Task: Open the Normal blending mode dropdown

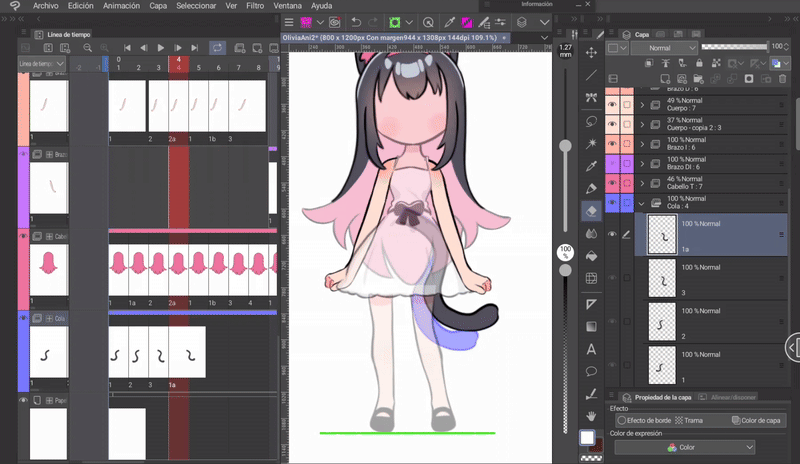Action: (x=663, y=47)
